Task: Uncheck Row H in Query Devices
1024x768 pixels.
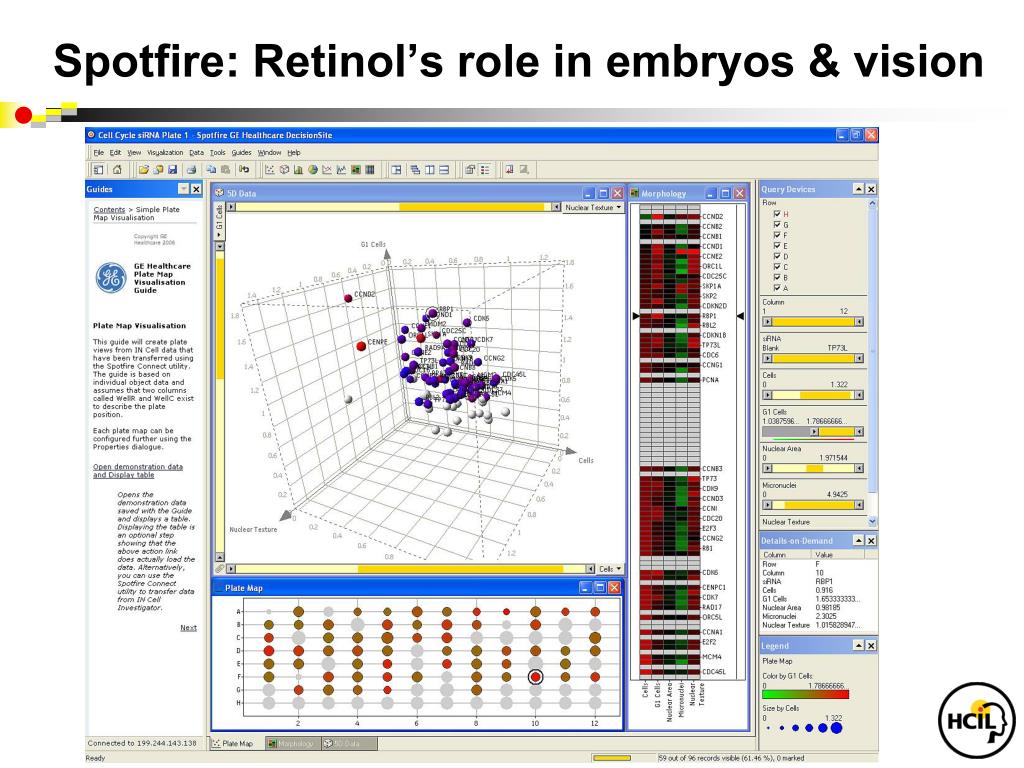Action: [776, 214]
